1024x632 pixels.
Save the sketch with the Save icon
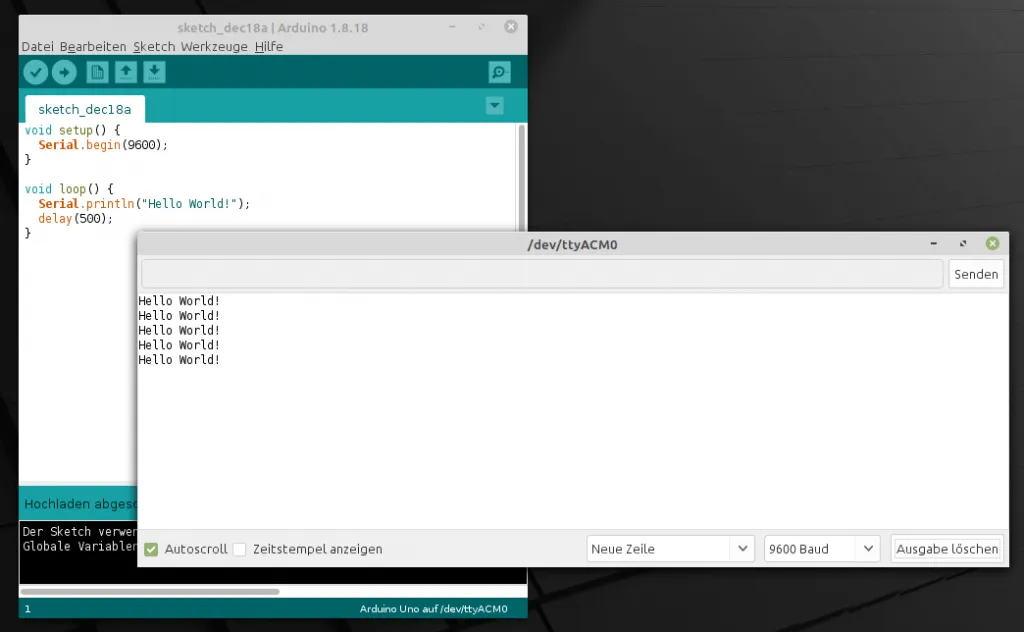click(153, 71)
